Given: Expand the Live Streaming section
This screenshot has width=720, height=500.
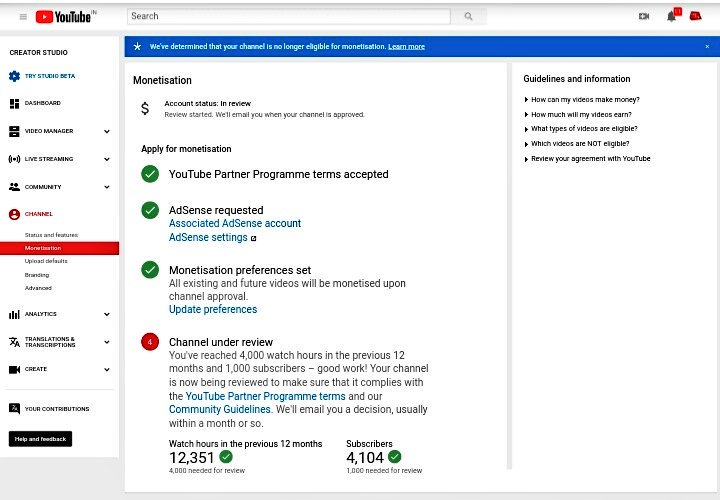Looking at the screenshot, I should pos(107,159).
